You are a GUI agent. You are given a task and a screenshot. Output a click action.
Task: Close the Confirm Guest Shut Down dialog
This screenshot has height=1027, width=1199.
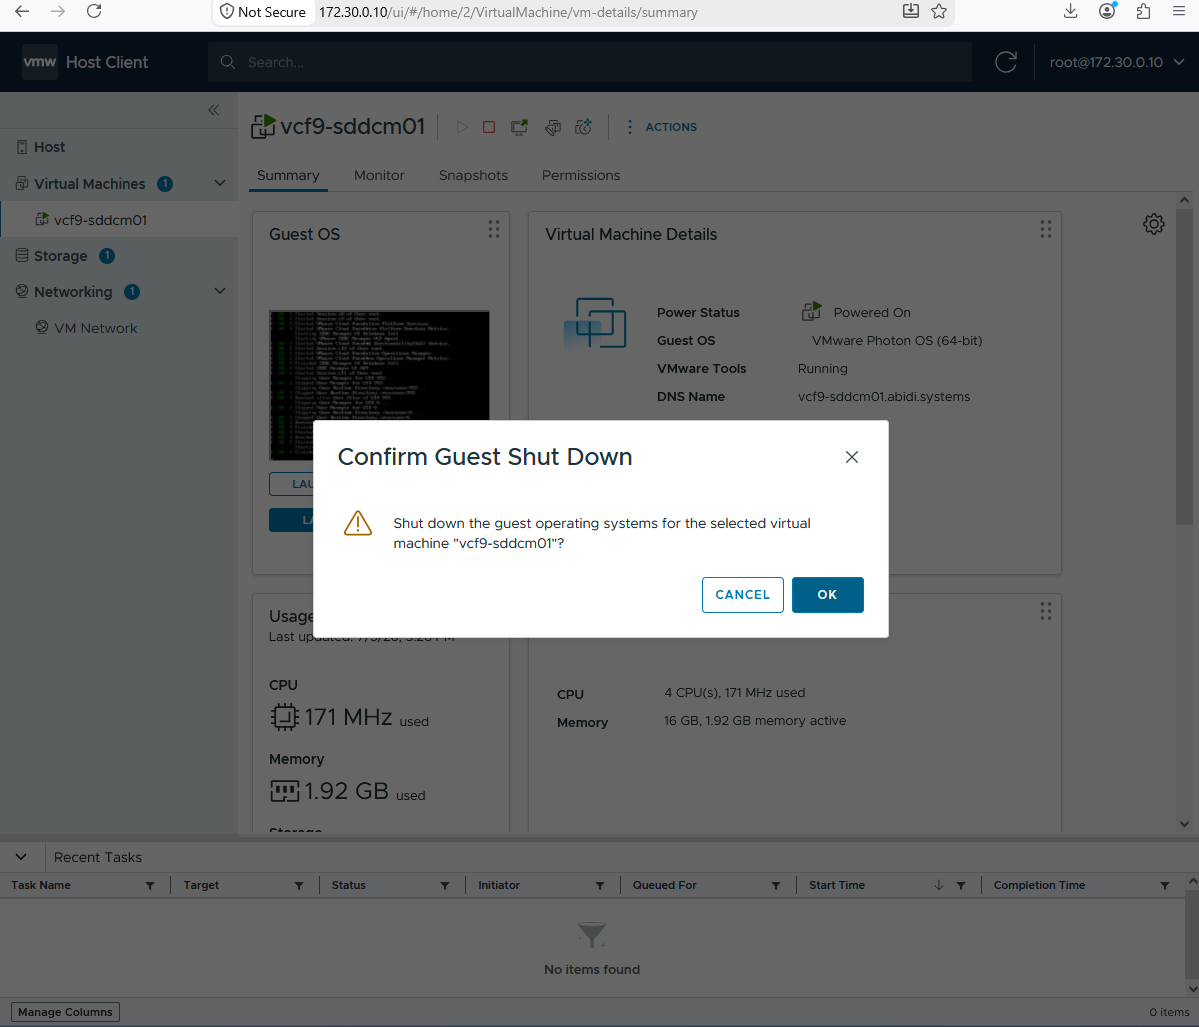(852, 457)
